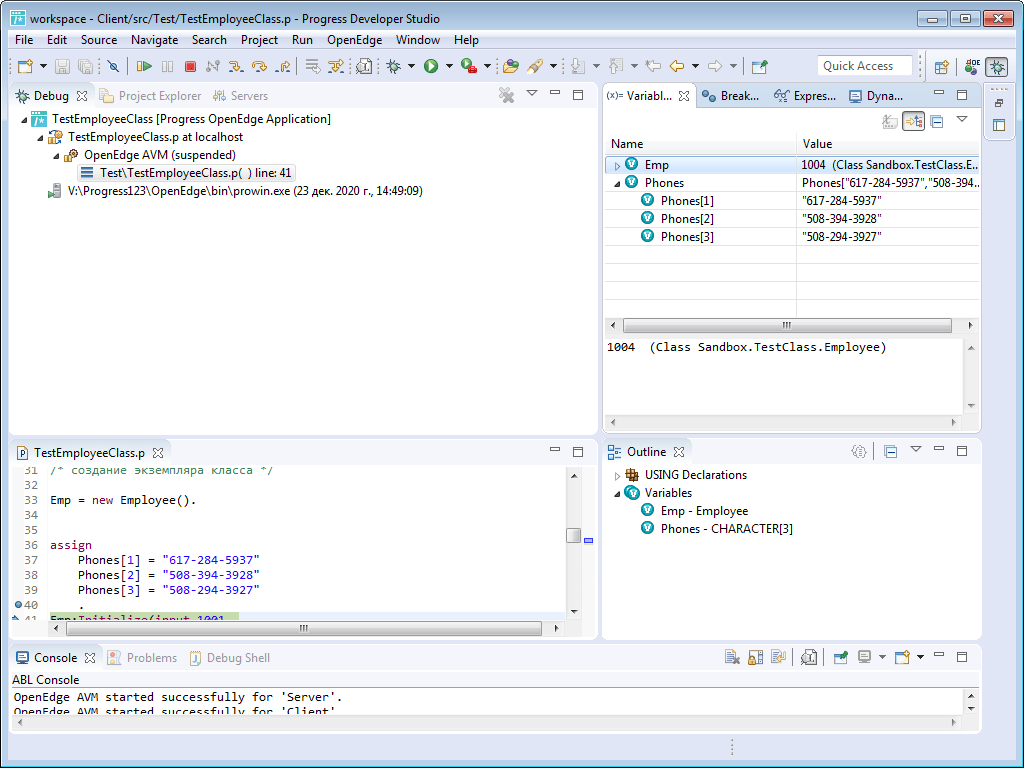The height and width of the screenshot is (768, 1024).
Task: Click the Run External Tools icon
Action: click(469, 66)
